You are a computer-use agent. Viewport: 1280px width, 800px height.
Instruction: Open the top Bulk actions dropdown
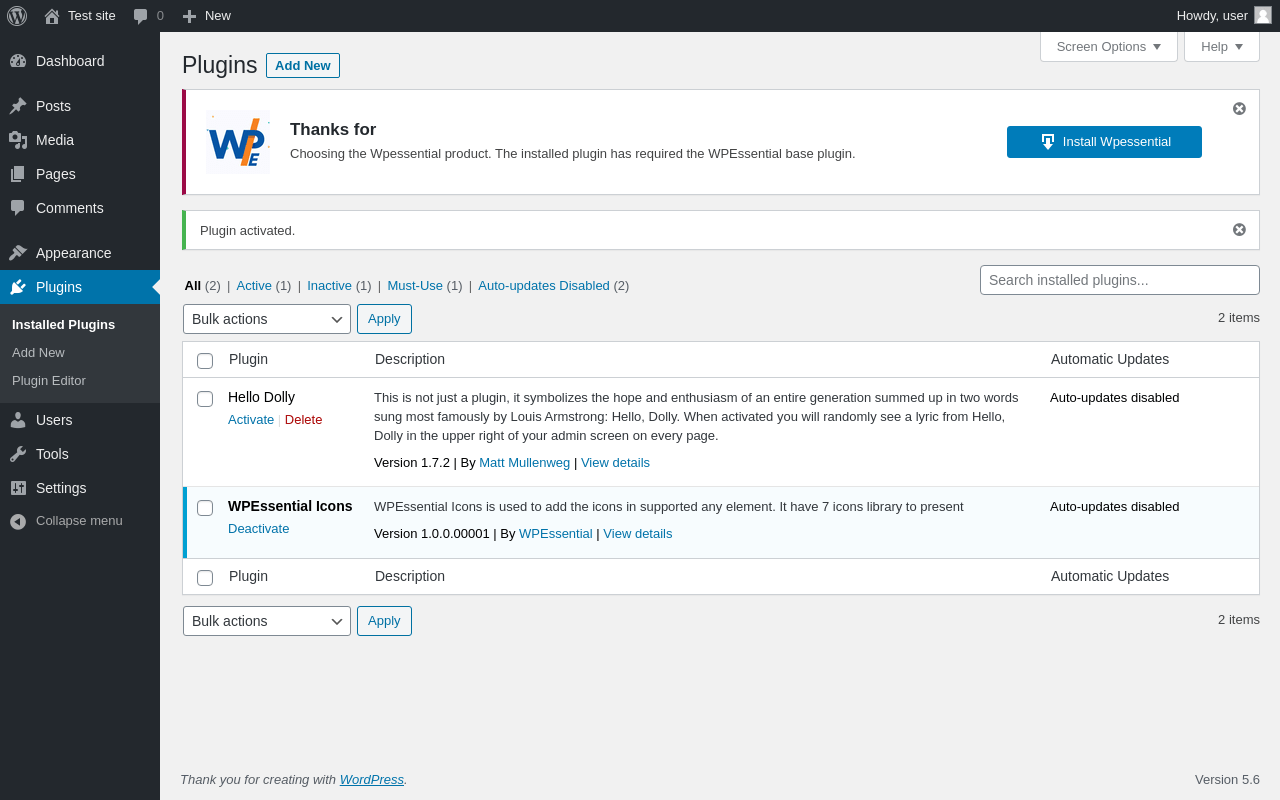[x=267, y=319]
